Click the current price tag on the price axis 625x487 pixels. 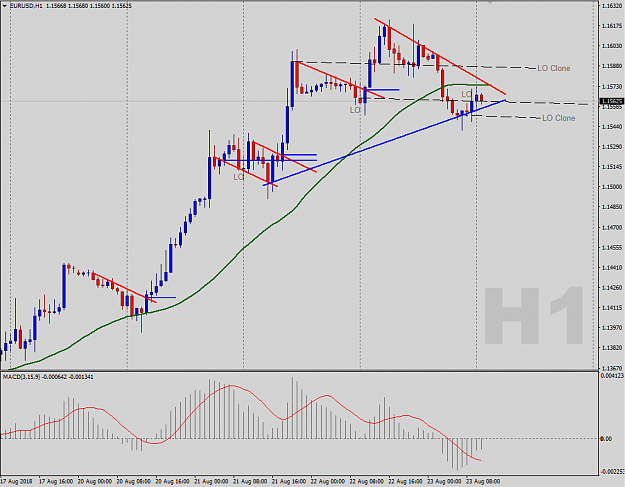point(612,102)
